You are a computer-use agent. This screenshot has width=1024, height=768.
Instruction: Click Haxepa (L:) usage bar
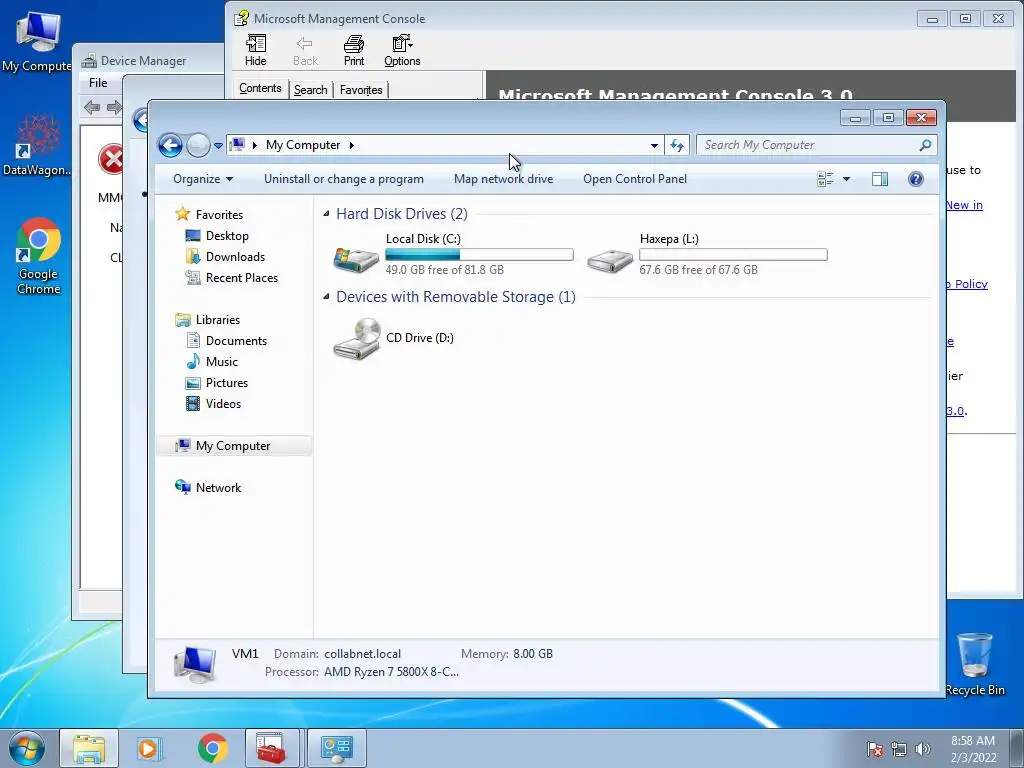click(733, 255)
